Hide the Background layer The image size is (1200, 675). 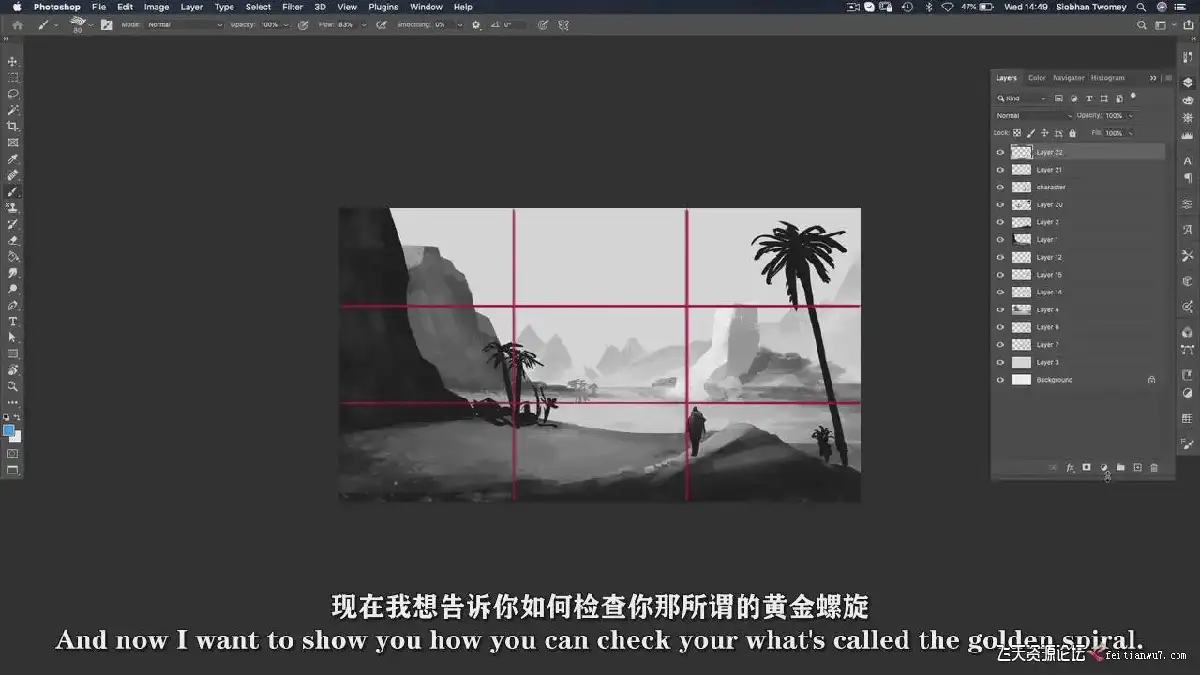pyautogui.click(x=1000, y=380)
